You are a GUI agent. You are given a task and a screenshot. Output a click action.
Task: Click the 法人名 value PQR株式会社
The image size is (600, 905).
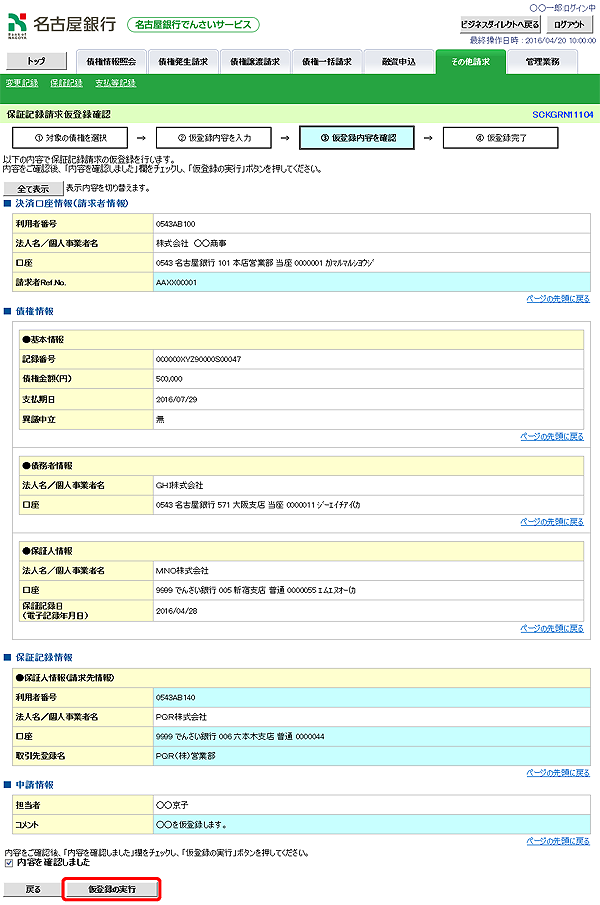coord(181,717)
